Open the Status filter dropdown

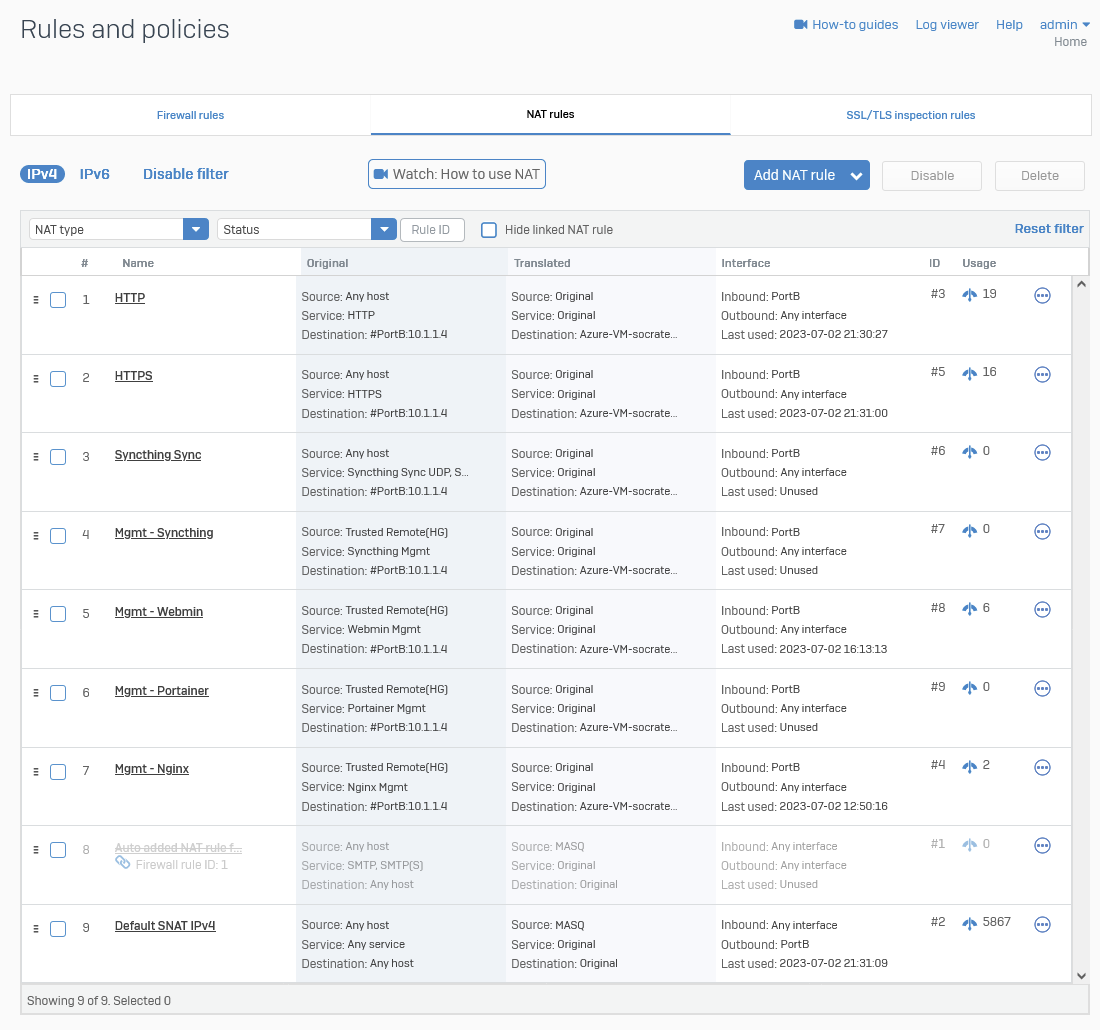tap(383, 229)
